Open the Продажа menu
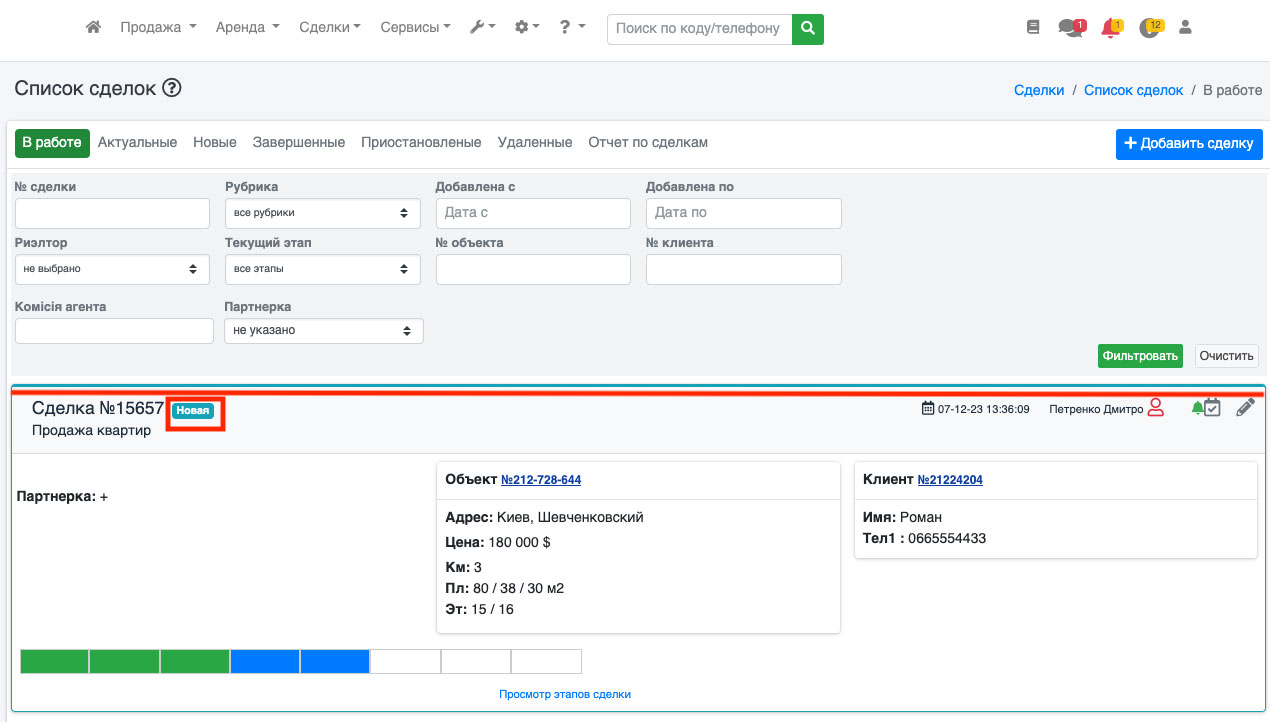 tap(158, 28)
